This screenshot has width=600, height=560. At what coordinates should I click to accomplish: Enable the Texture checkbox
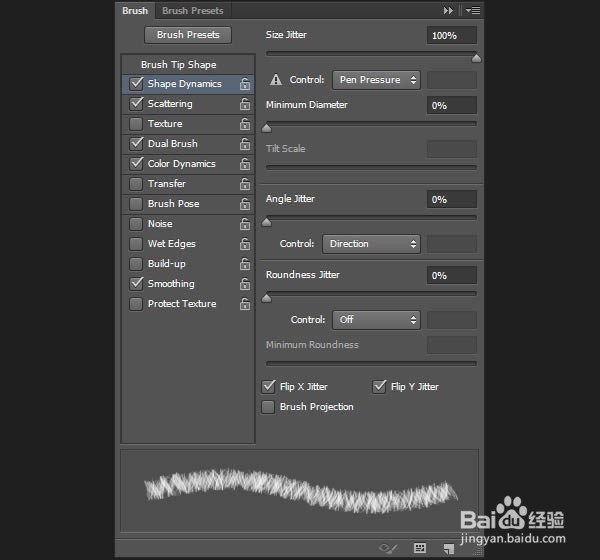click(136, 124)
